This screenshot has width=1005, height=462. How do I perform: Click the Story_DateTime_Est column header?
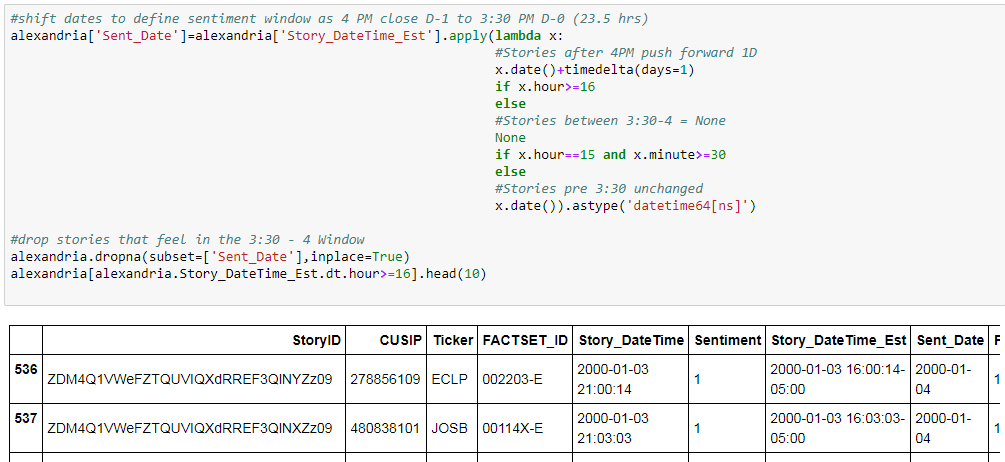click(839, 340)
